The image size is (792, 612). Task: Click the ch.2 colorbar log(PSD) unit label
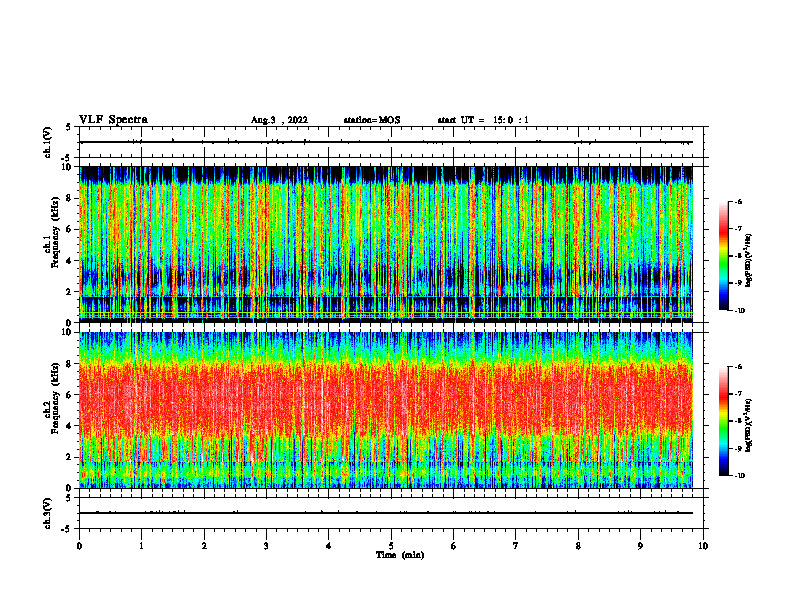click(749, 425)
